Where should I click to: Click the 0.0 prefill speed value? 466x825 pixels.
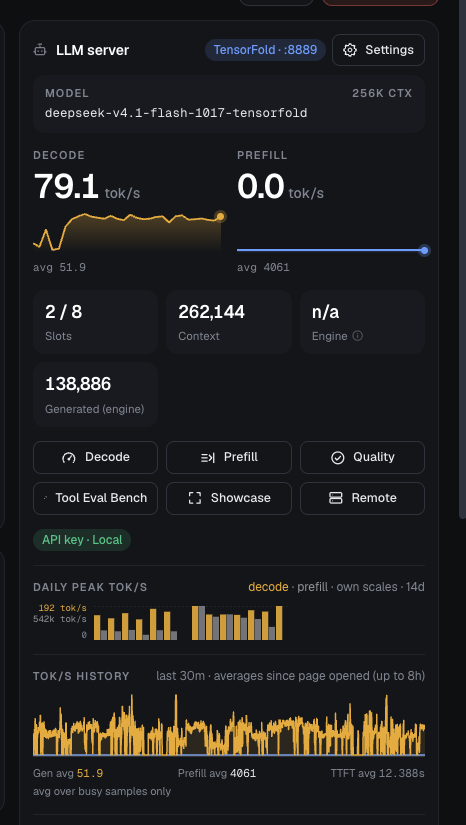pos(260,187)
